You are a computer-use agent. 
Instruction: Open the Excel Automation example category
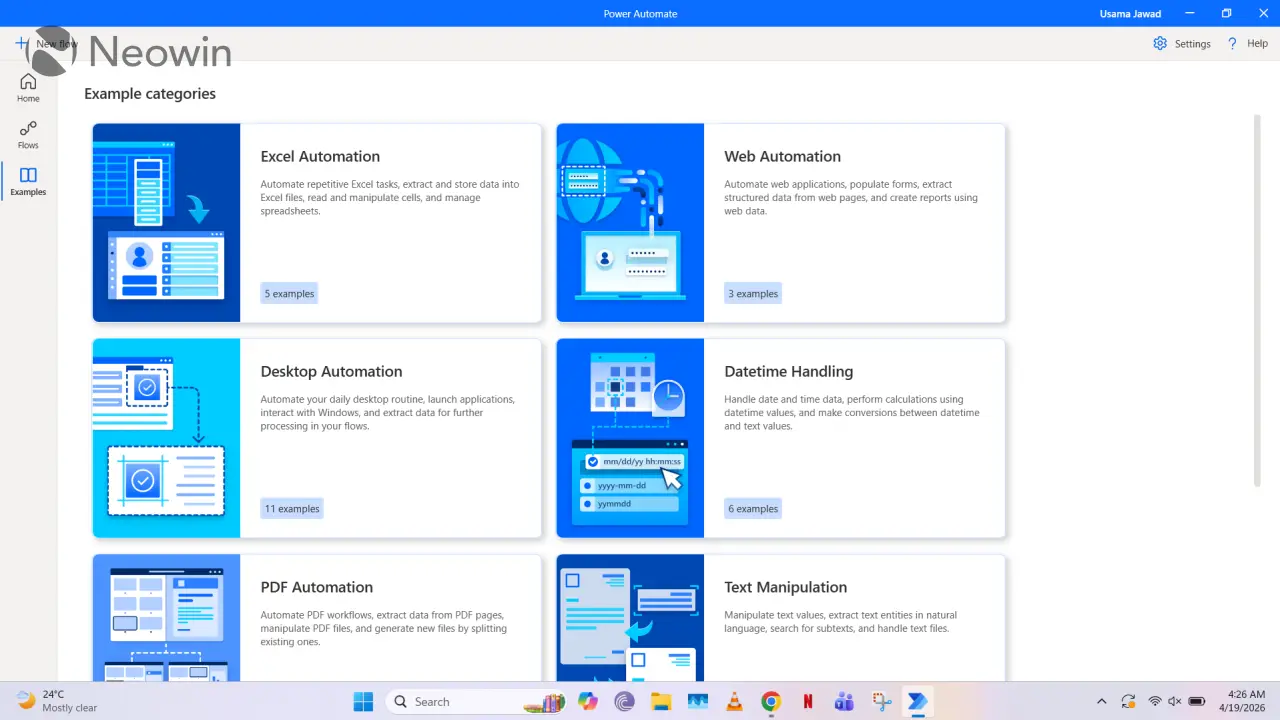pyautogui.click(x=316, y=222)
